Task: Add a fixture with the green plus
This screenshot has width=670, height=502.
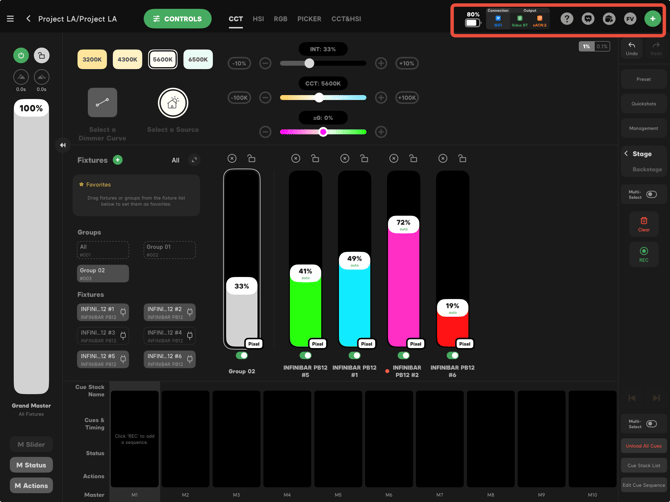Action: point(118,160)
